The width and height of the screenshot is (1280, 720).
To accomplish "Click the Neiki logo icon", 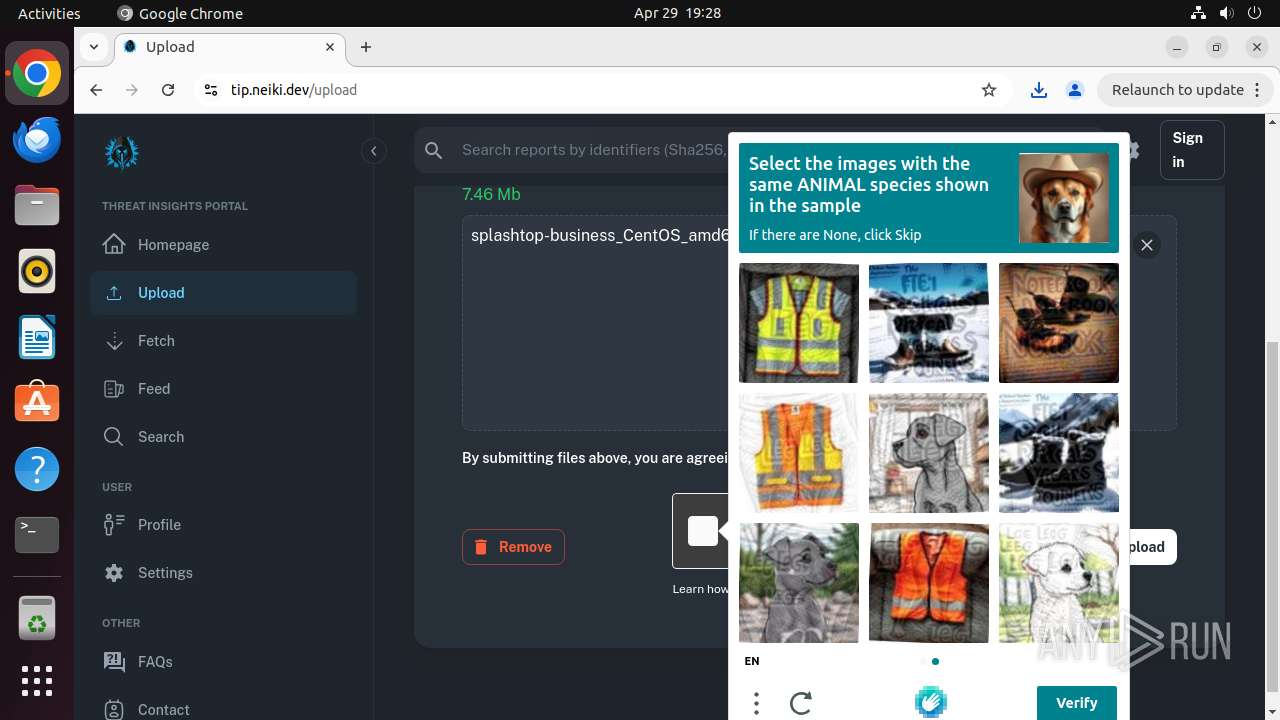I will tap(122, 152).
